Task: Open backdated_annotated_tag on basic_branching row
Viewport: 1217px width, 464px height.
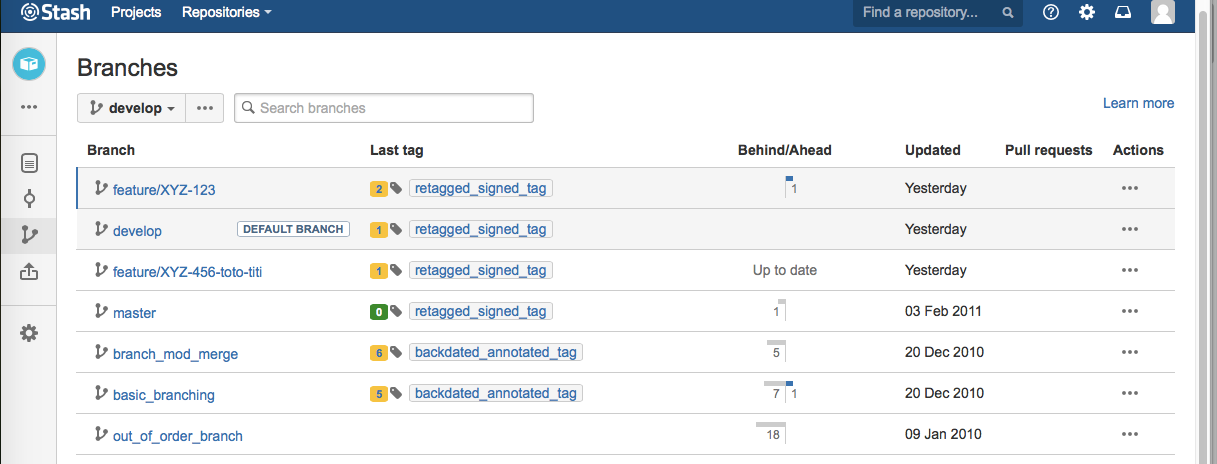Action: click(495, 393)
